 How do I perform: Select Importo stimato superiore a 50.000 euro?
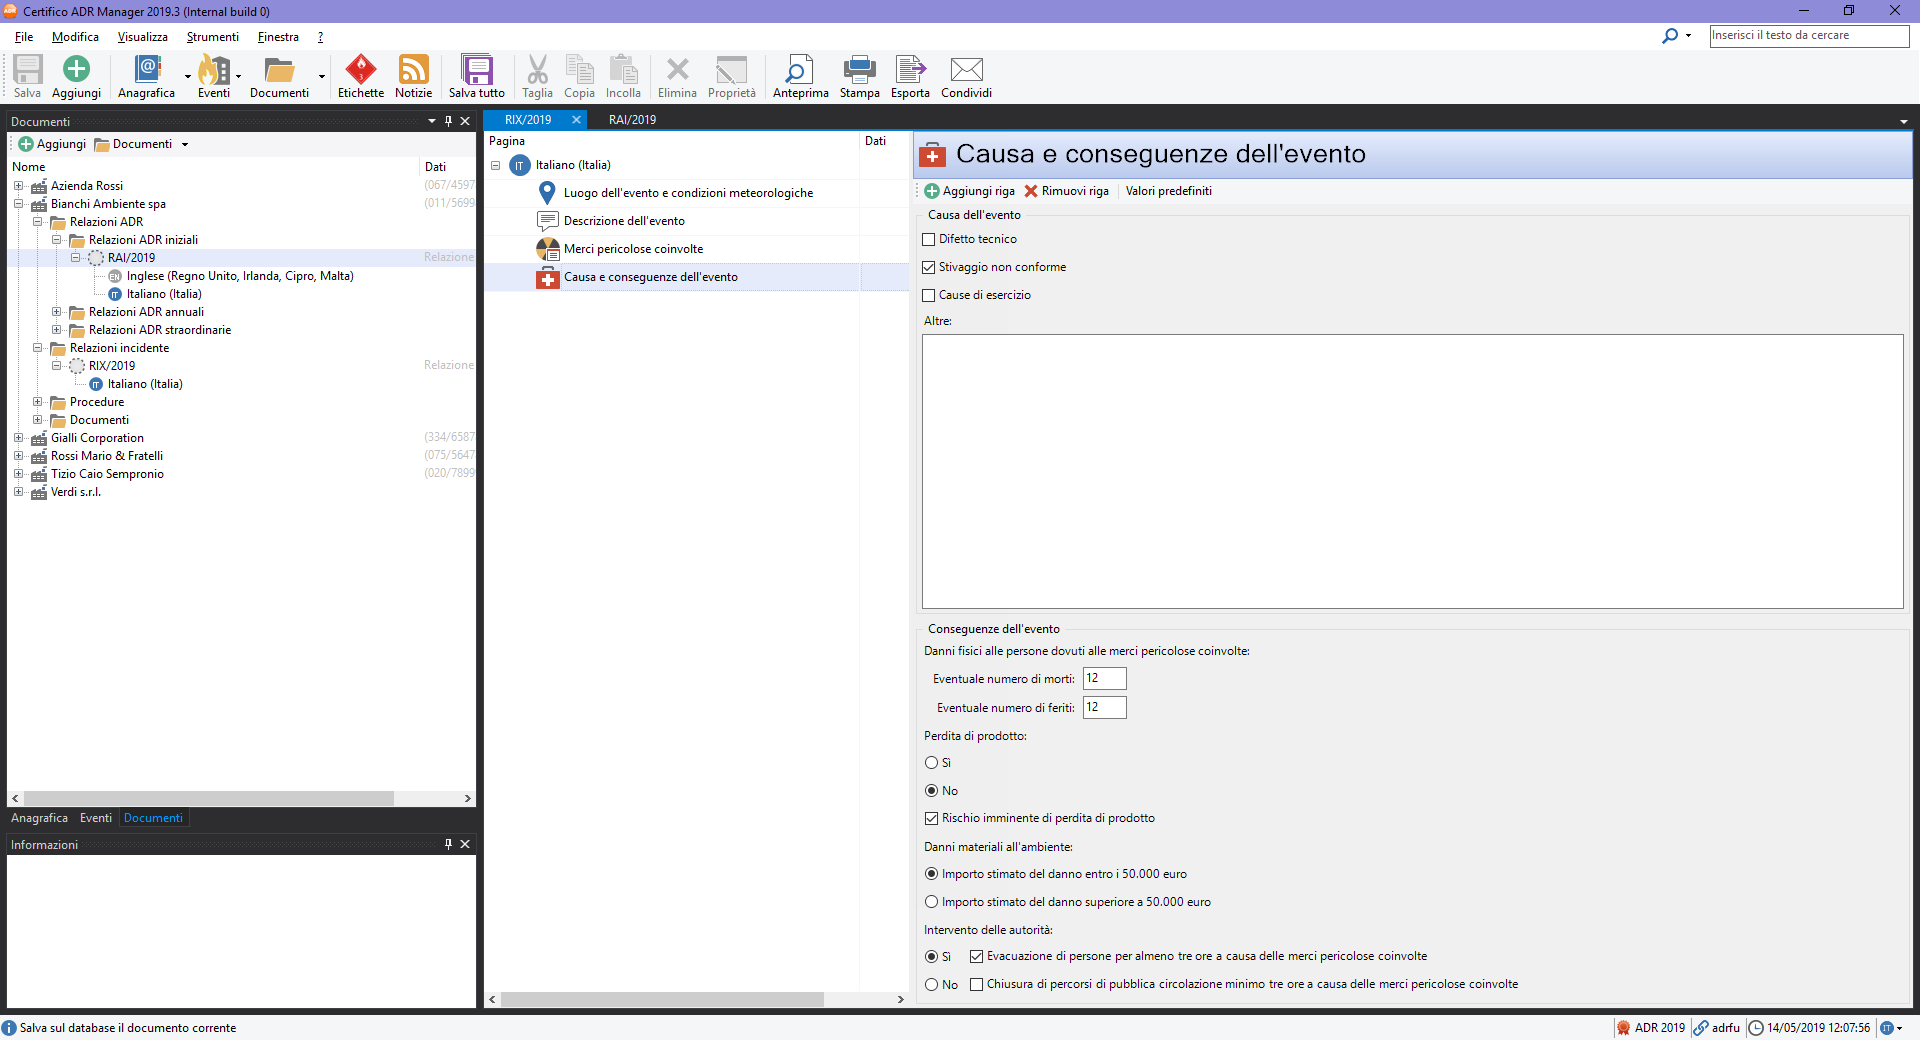pyautogui.click(x=932, y=902)
